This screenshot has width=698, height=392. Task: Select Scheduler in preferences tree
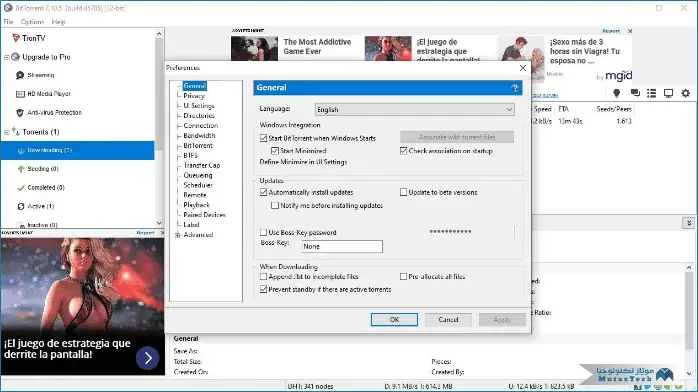[x=198, y=185]
